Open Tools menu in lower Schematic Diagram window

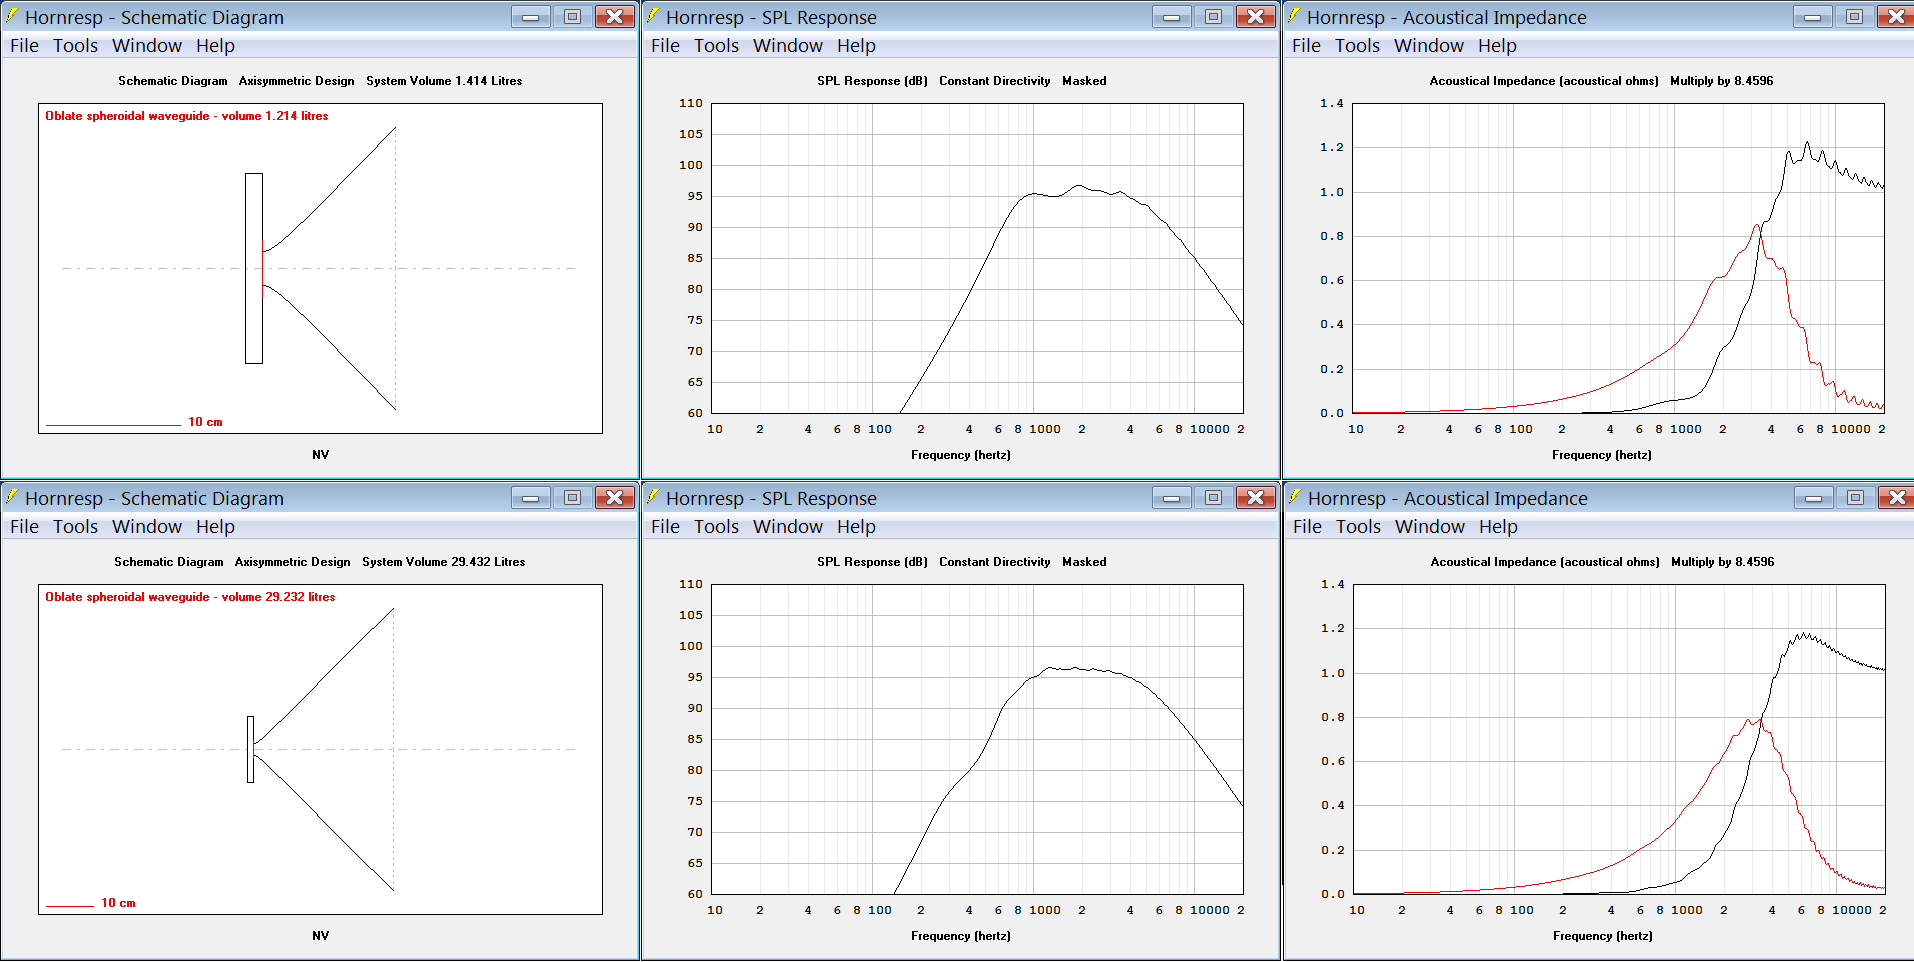[x=75, y=527]
